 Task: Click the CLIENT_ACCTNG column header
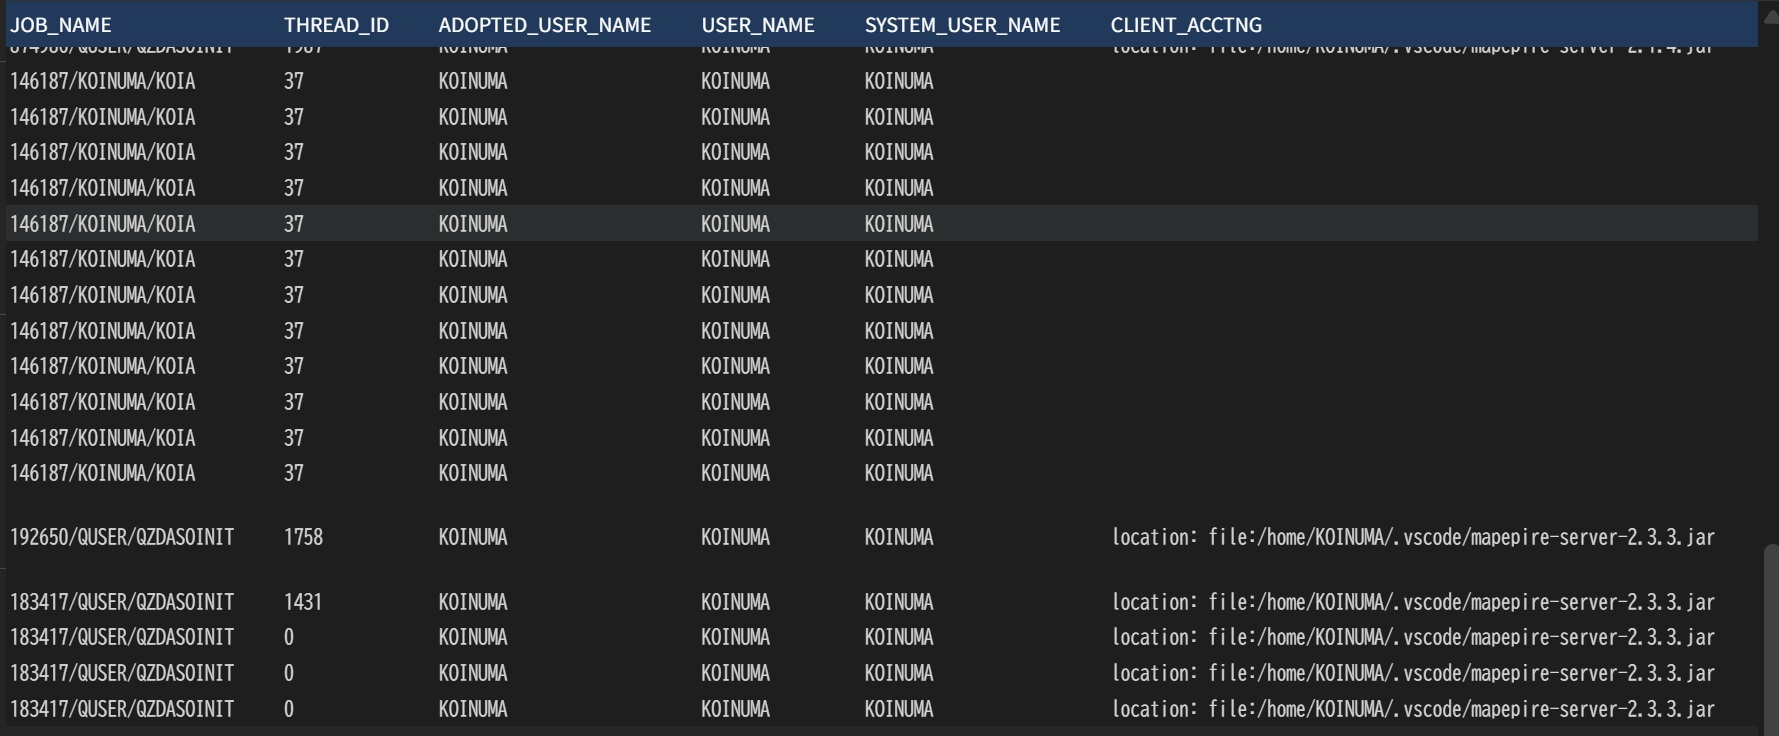pyautogui.click(x=1185, y=25)
